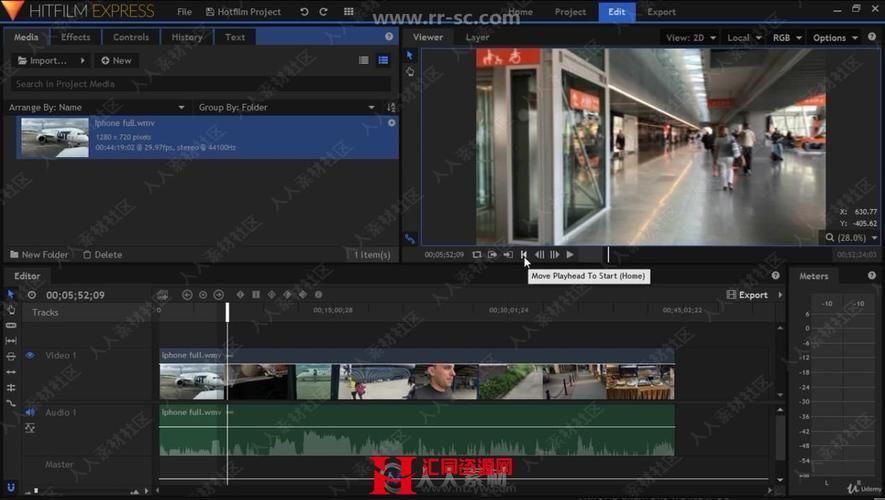Mute the Audio 1 track speaker
The width and height of the screenshot is (885, 500).
30,412
